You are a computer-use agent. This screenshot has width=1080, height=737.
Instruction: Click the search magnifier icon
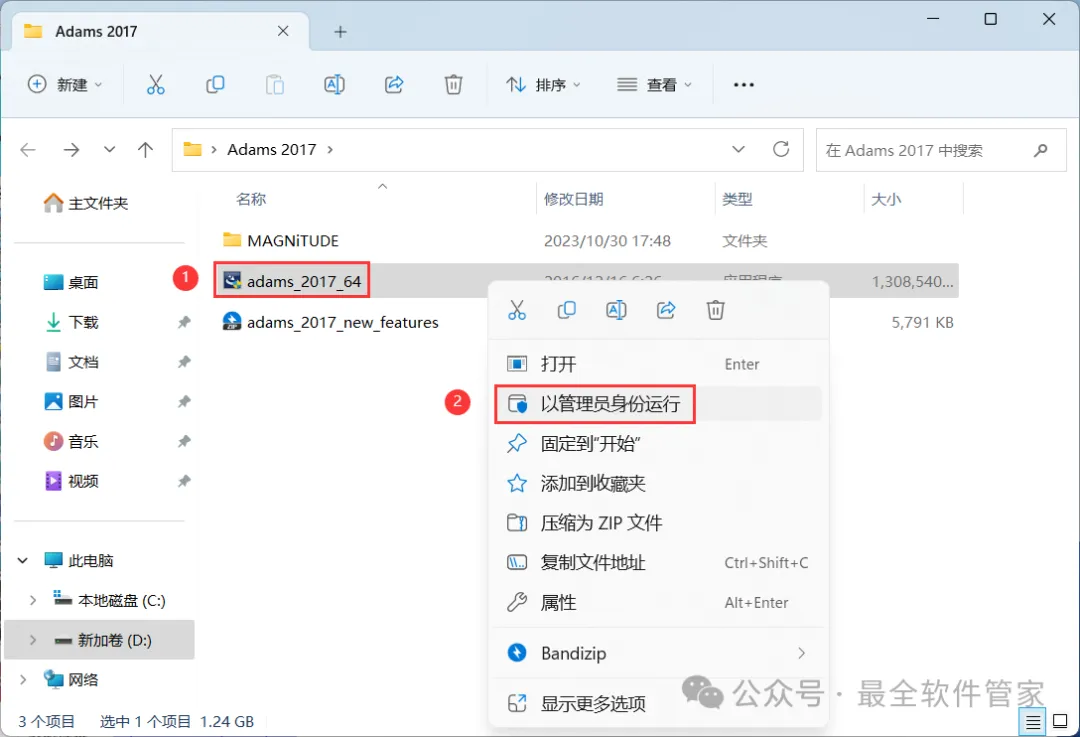click(1040, 149)
